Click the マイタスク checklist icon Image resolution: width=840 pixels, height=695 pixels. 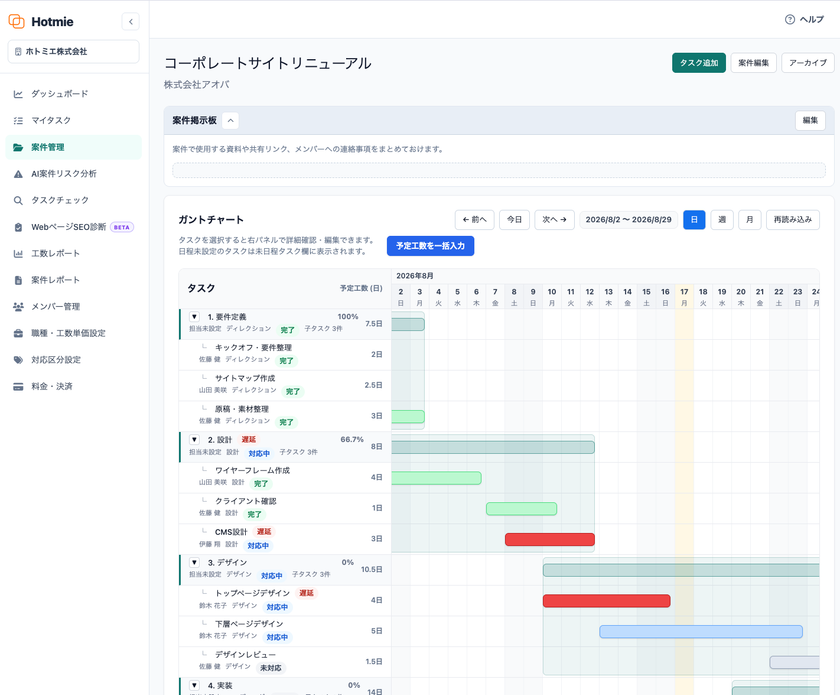click(18, 121)
